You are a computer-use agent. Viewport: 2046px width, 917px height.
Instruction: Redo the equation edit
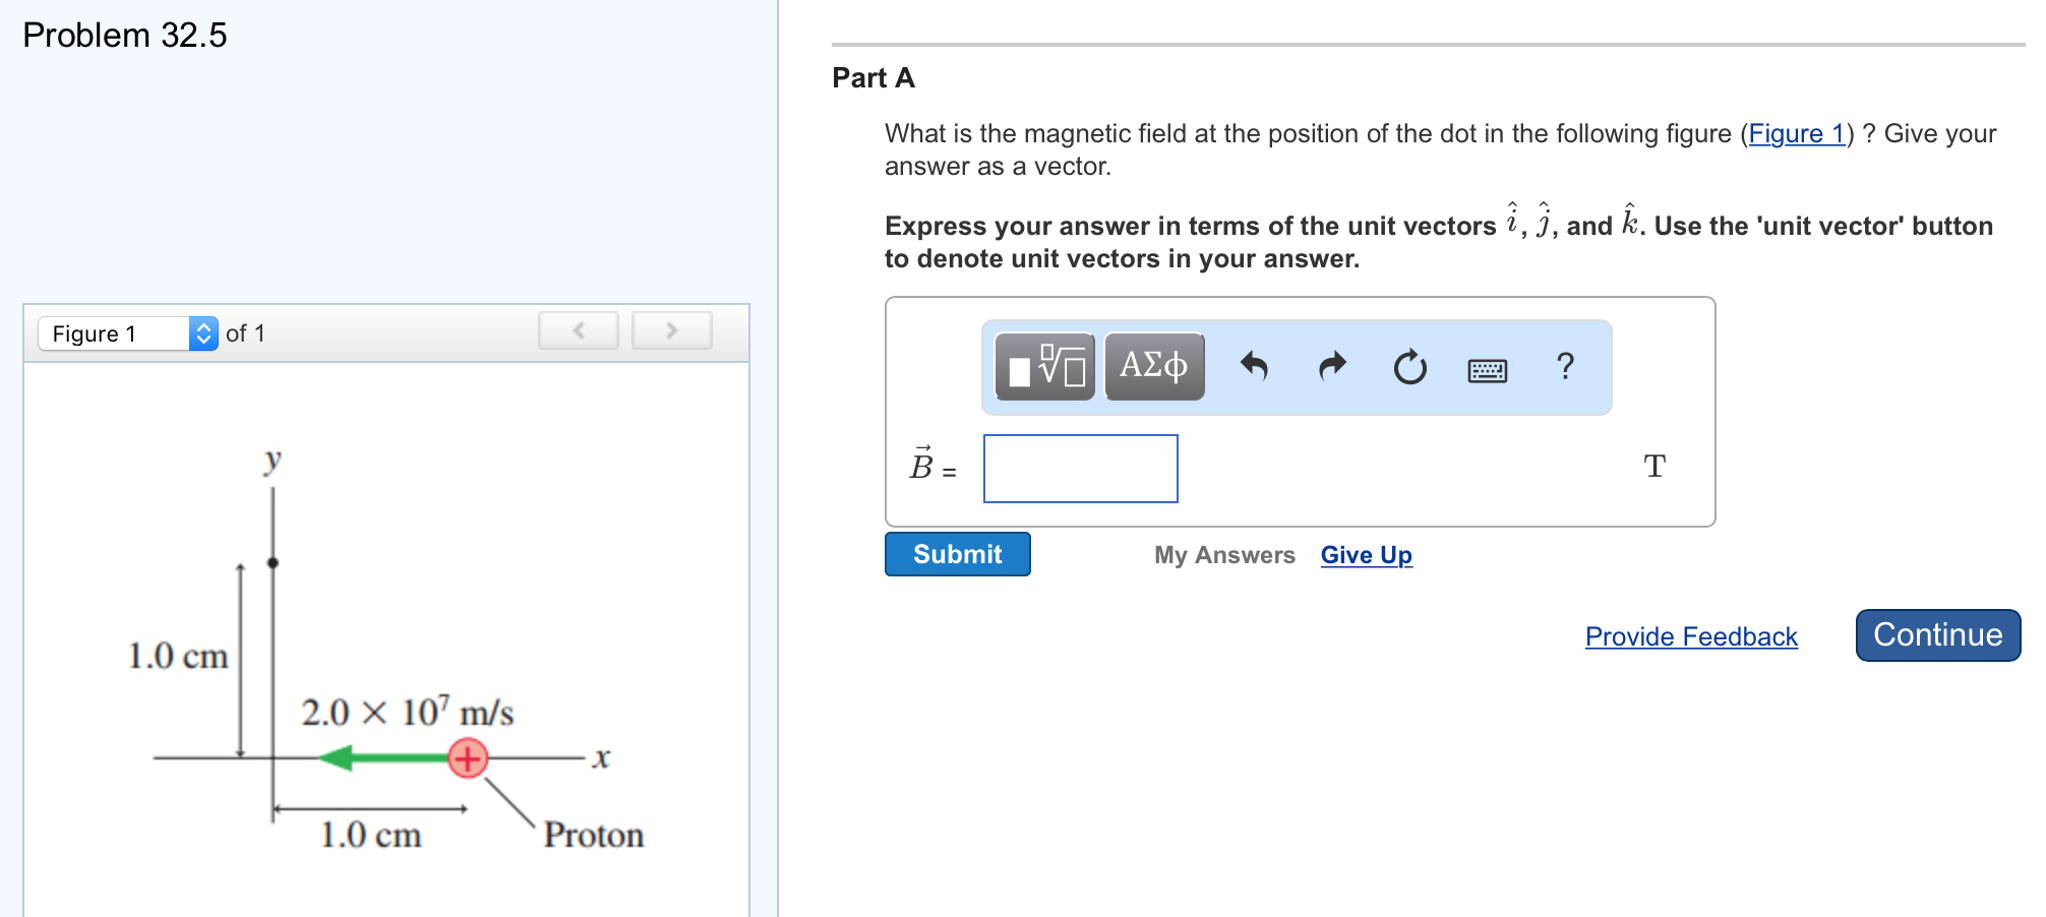pos(1331,367)
